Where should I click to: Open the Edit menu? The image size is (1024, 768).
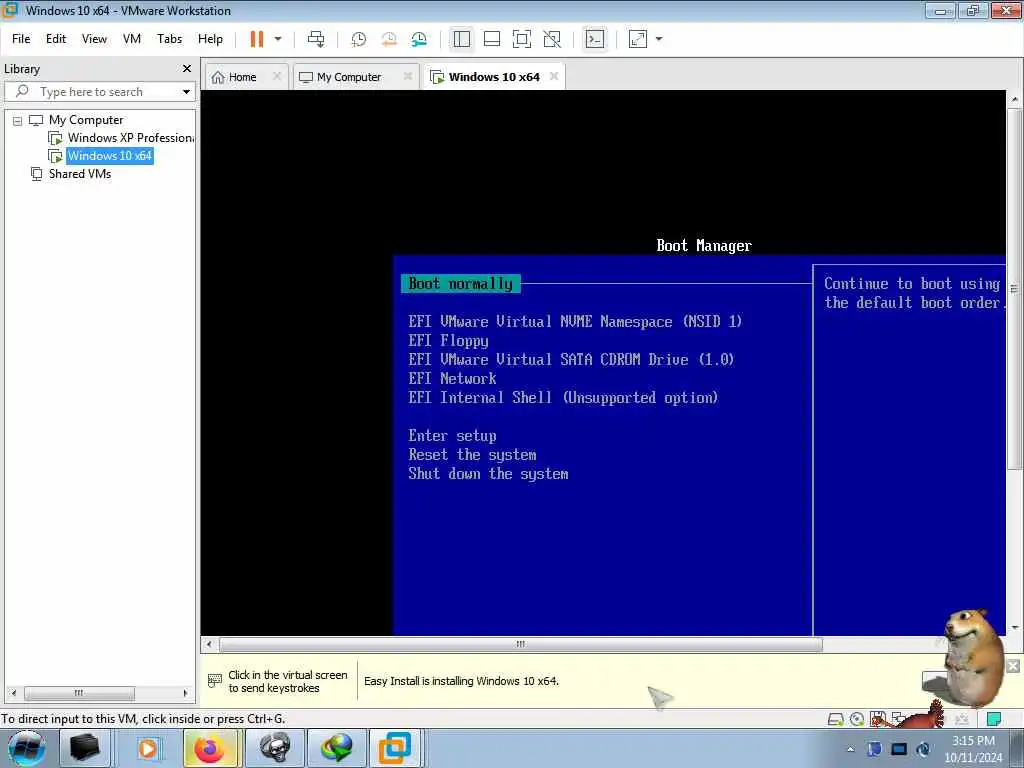[x=56, y=39]
